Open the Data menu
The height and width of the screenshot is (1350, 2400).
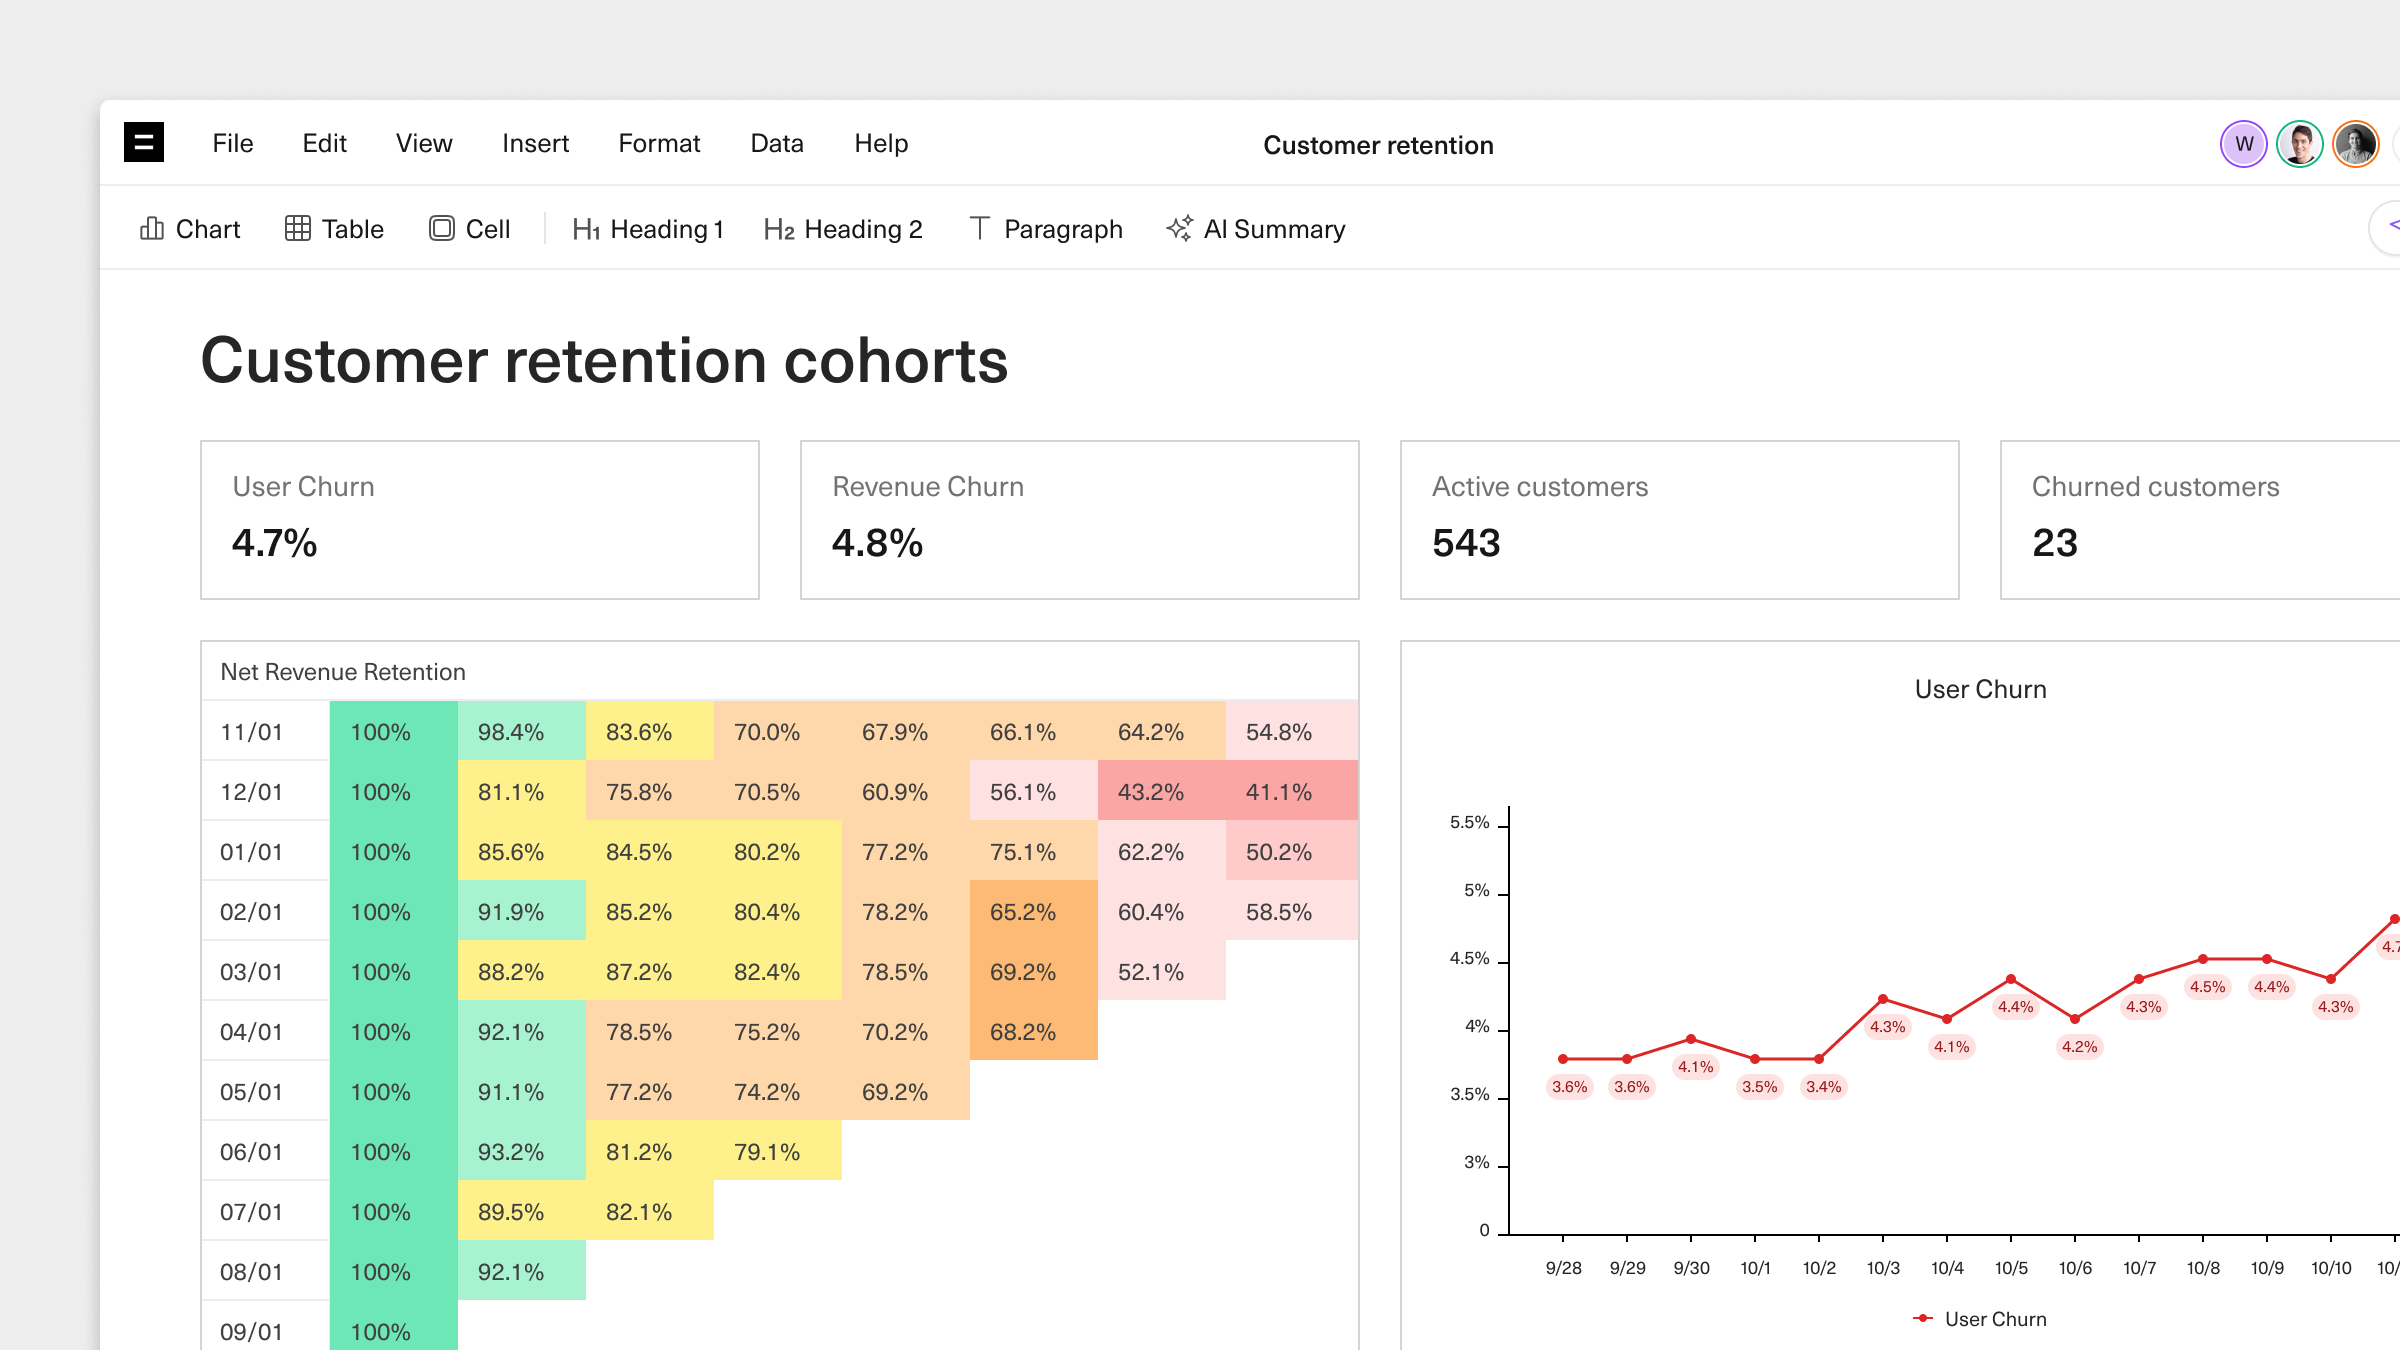(777, 143)
